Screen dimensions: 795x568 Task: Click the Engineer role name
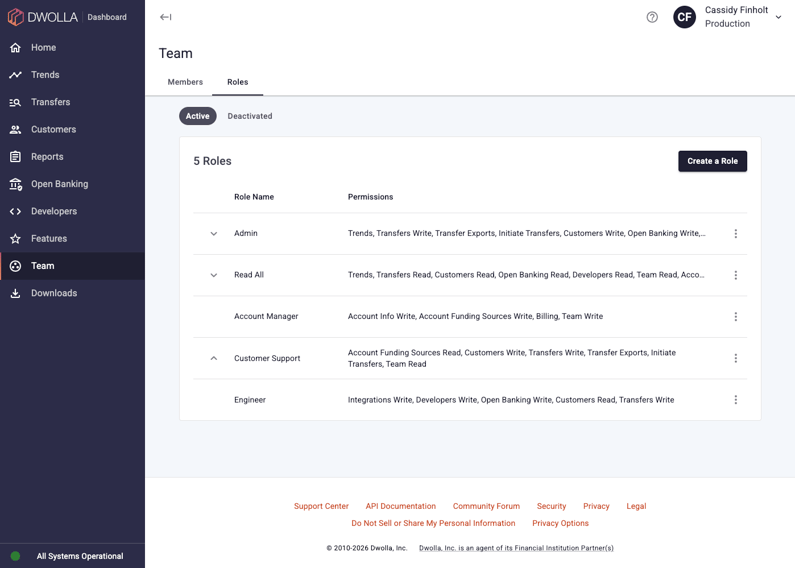(x=250, y=400)
